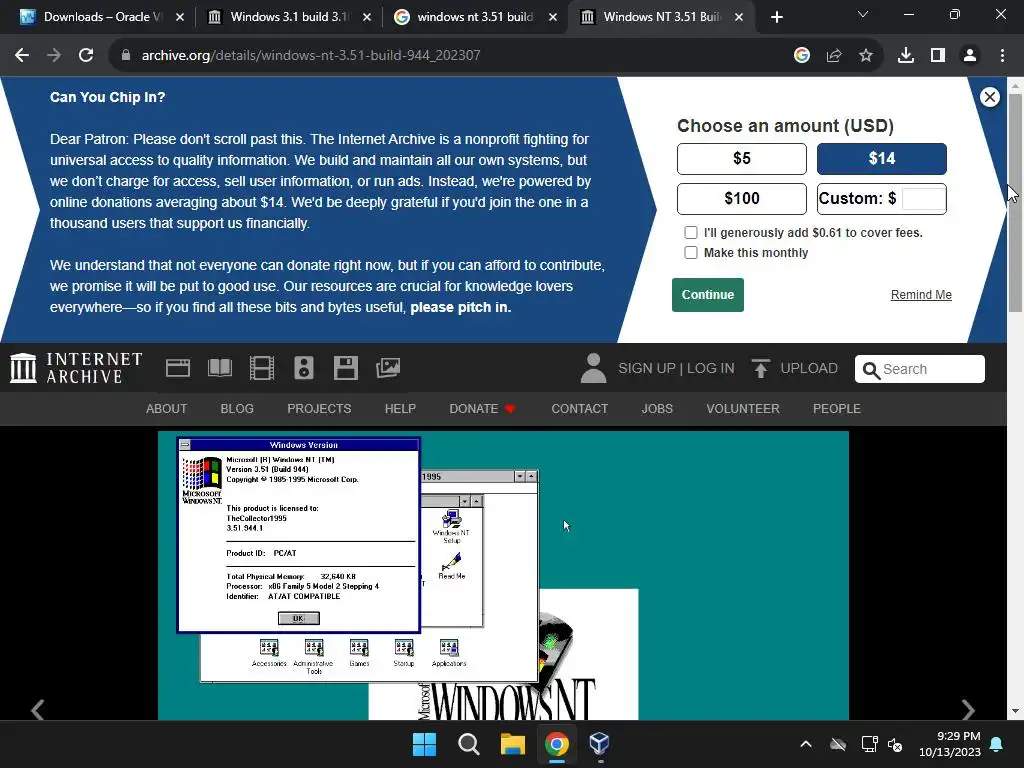Image resolution: width=1024 pixels, height=768 pixels.
Task: Click the LOG IN link
Action: pos(711,368)
